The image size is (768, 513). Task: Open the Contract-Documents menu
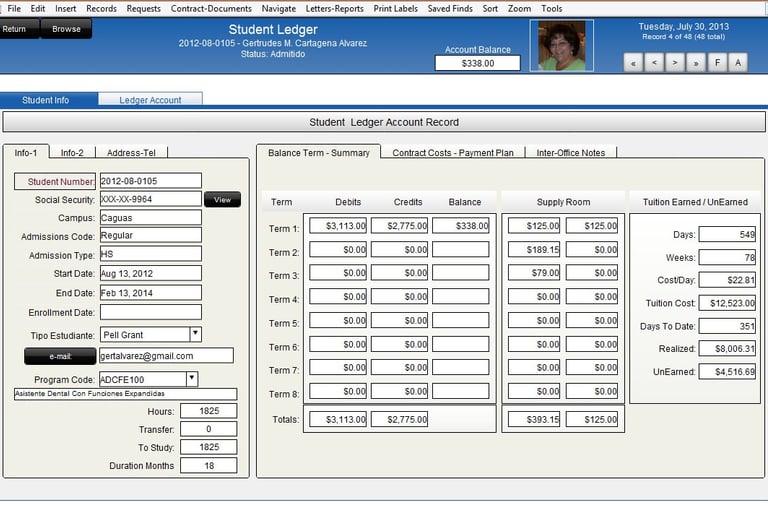pos(211,8)
